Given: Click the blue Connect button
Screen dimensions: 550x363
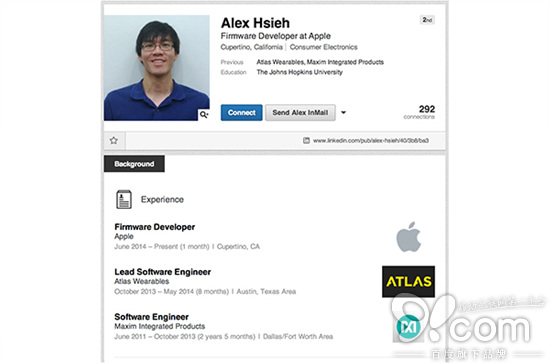Looking at the screenshot, I should [x=241, y=113].
